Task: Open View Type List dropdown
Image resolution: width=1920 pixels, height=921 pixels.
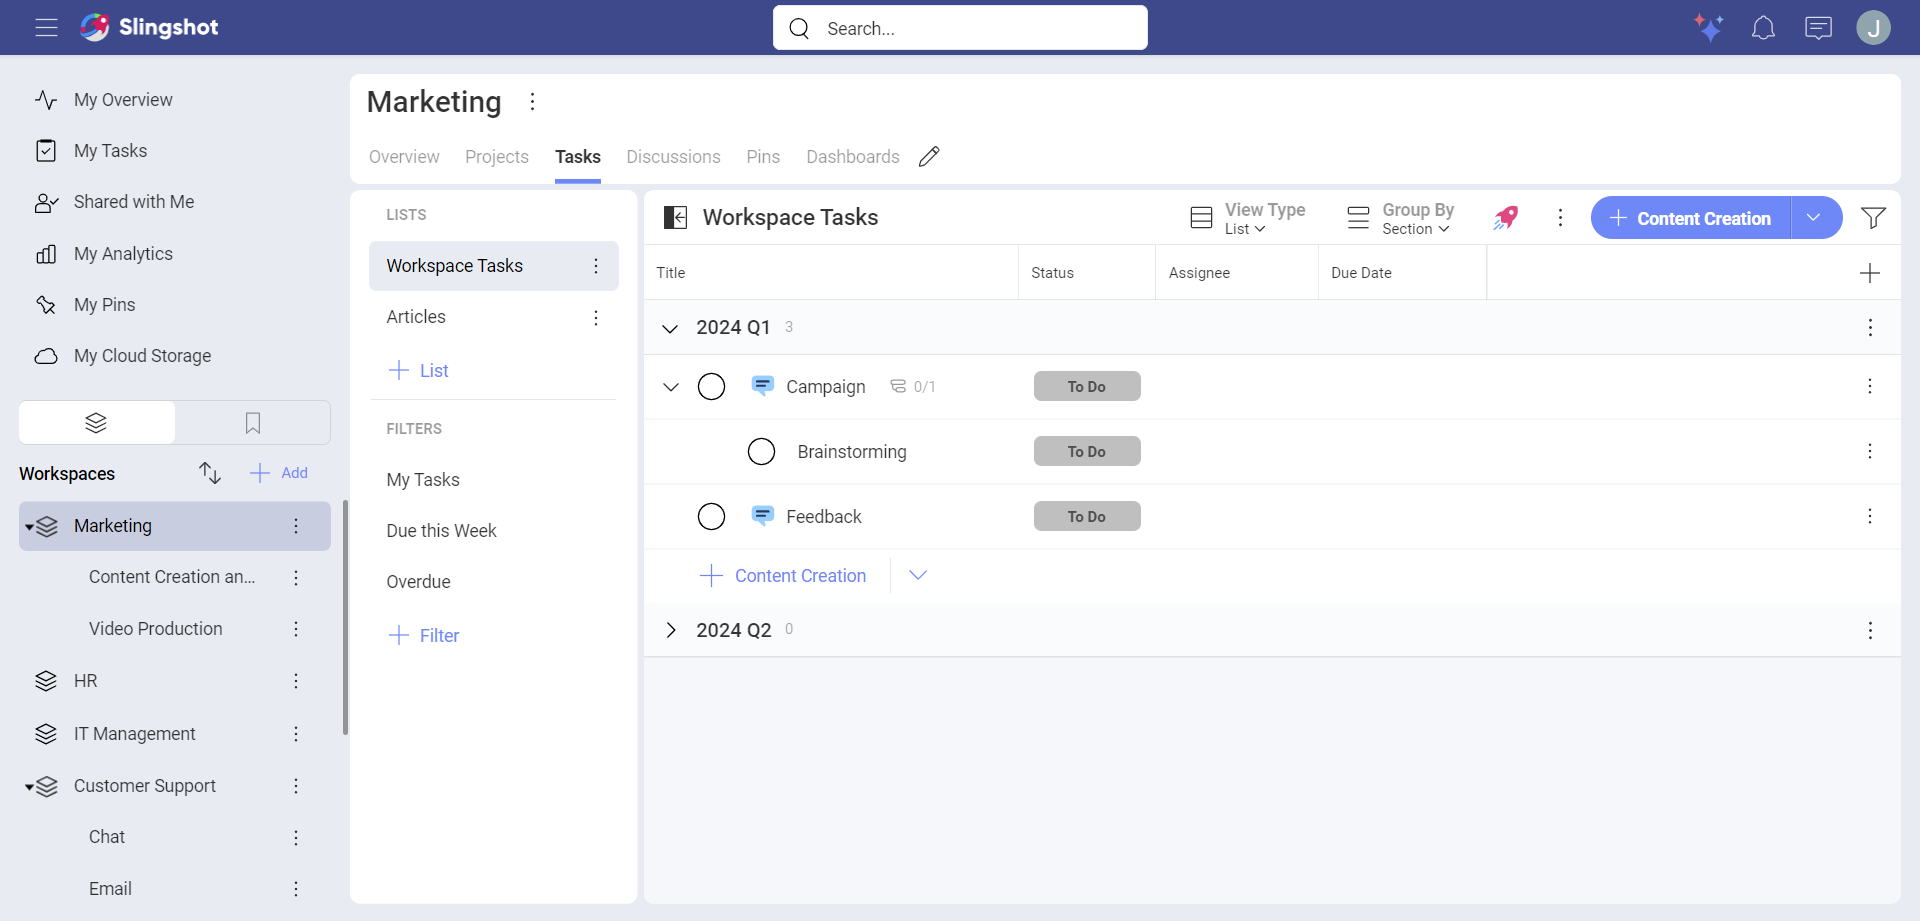Action: pos(1248,218)
